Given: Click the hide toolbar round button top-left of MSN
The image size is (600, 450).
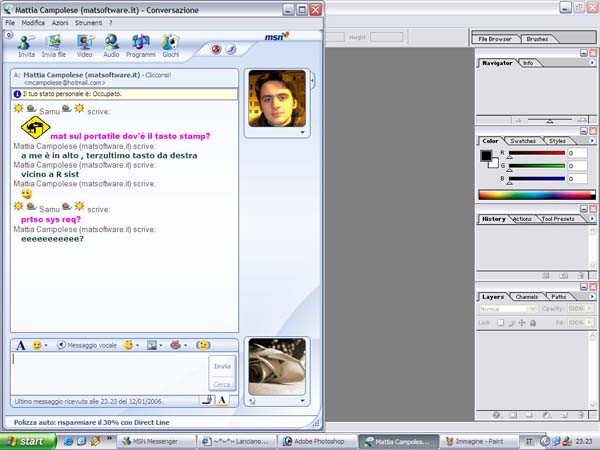Looking at the screenshot, I should 8,35.
